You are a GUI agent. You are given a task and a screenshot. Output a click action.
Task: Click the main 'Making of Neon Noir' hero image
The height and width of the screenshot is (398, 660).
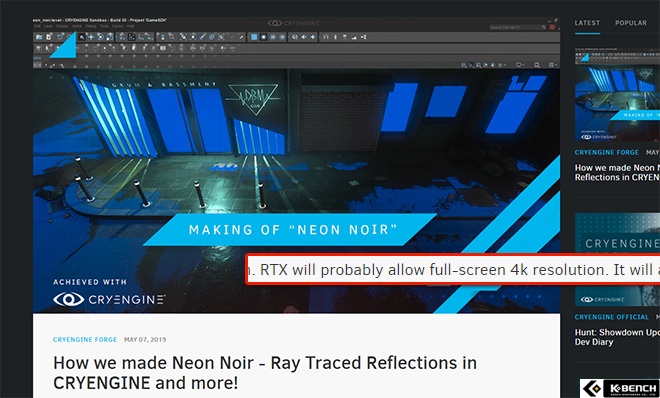[296, 165]
